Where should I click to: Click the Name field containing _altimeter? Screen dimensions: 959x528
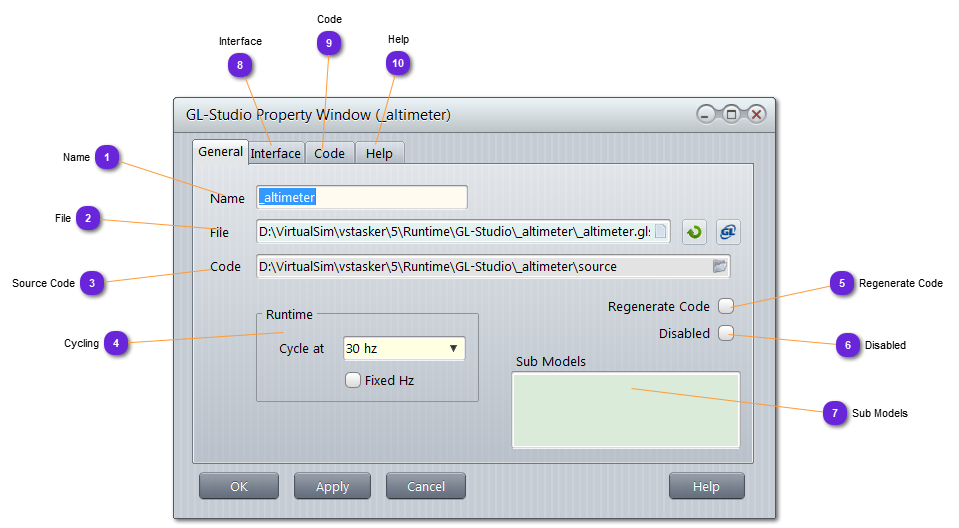coord(362,198)
